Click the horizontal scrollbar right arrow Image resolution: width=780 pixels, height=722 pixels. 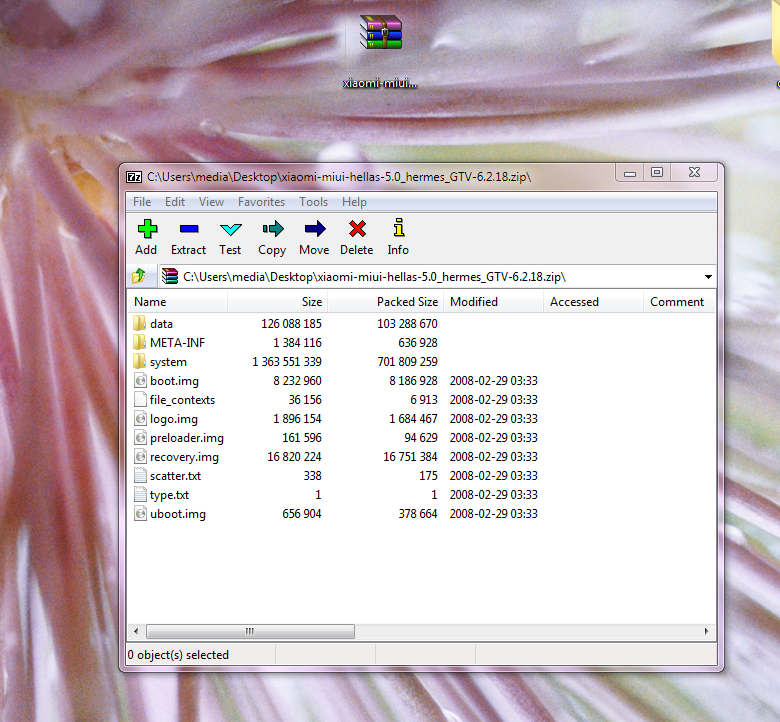(x=708, y=632)
